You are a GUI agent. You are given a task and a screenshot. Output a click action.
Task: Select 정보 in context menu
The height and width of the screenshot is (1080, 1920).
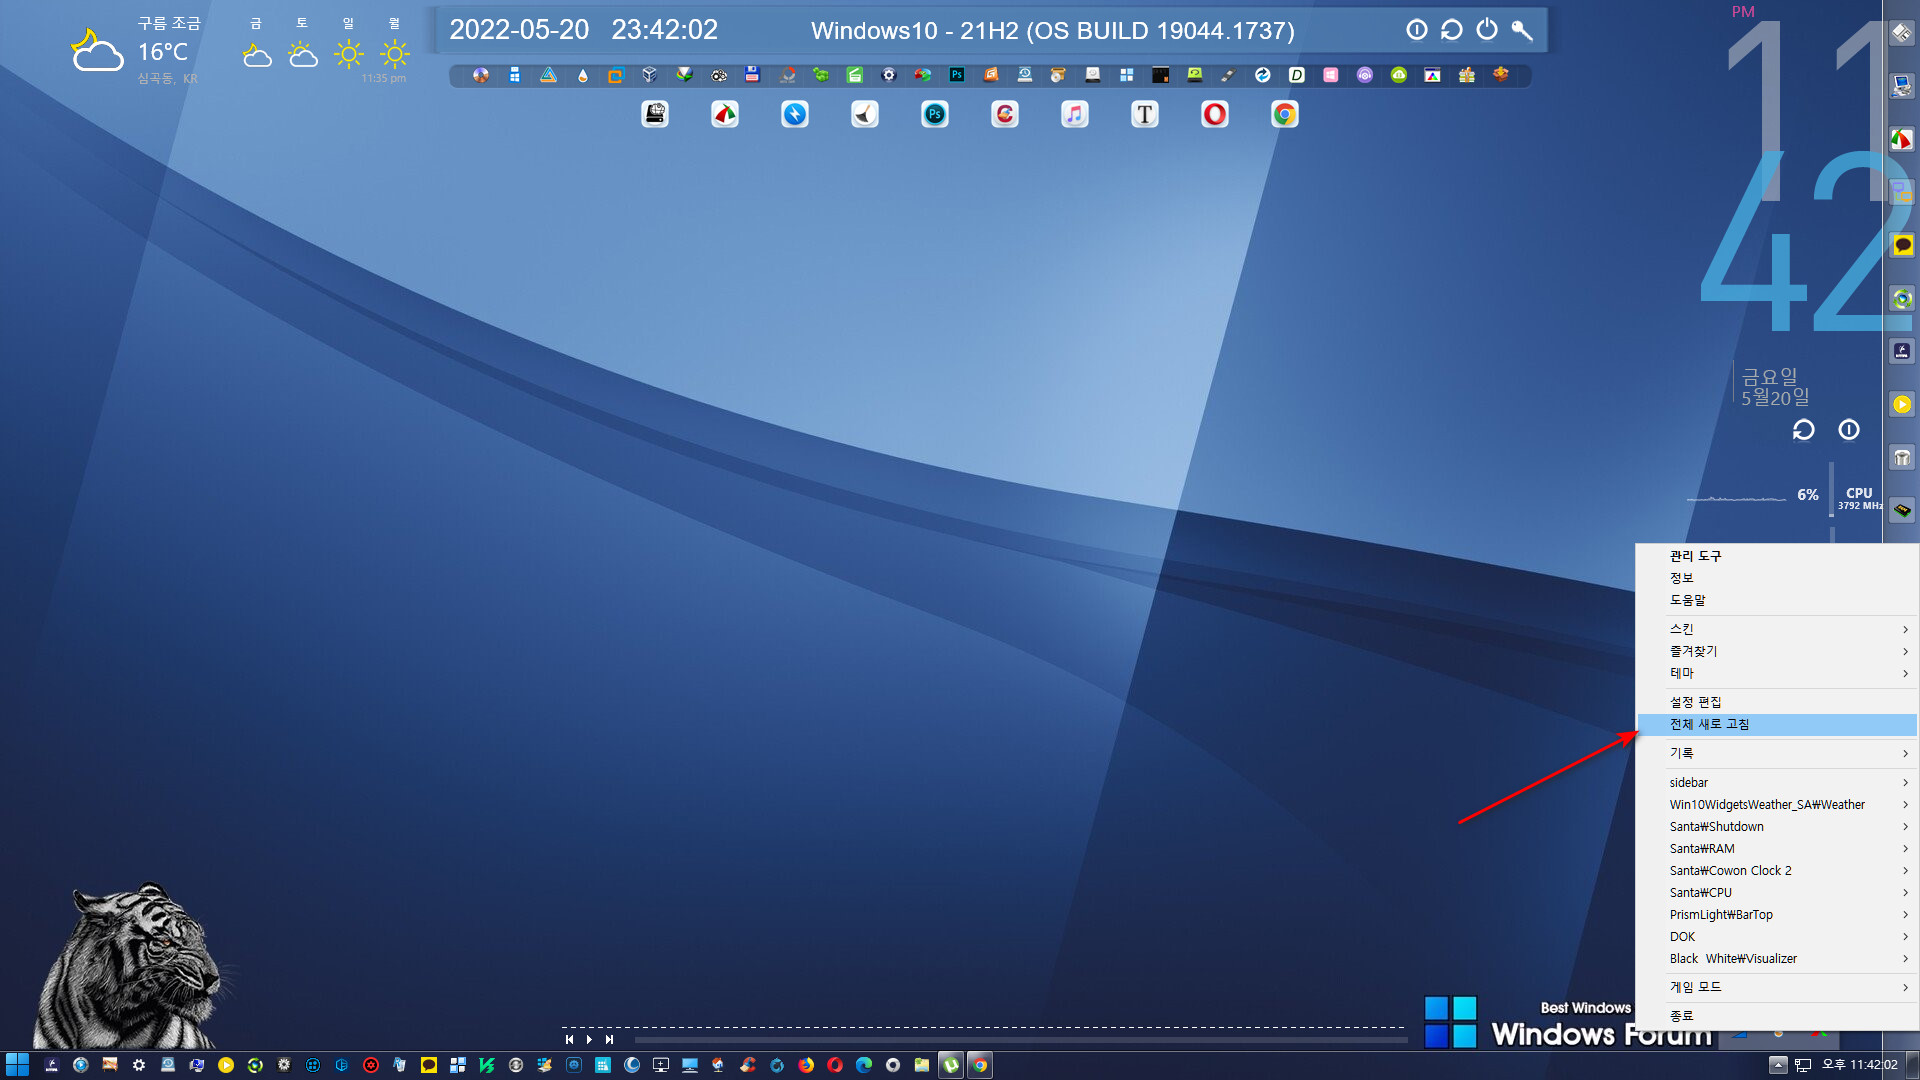point(1777,578)
